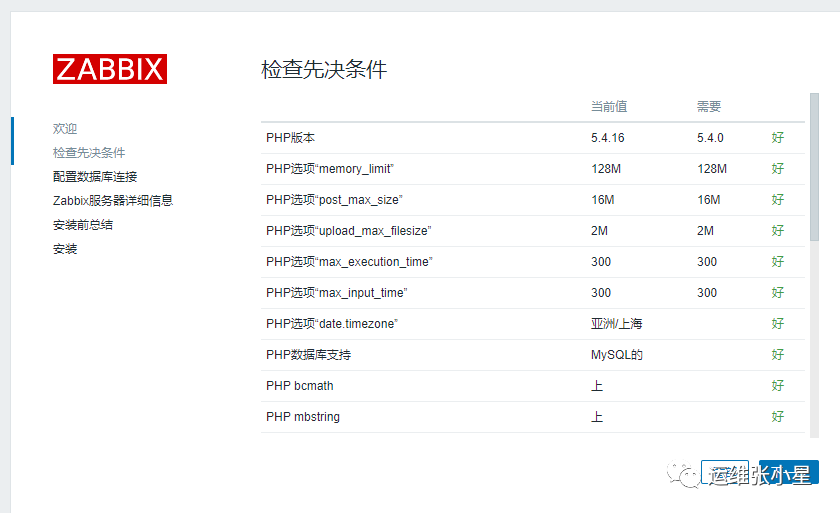Click current value 5.4.16
The width and height of the screenshot is (840, 513).
tap(608, 138)
